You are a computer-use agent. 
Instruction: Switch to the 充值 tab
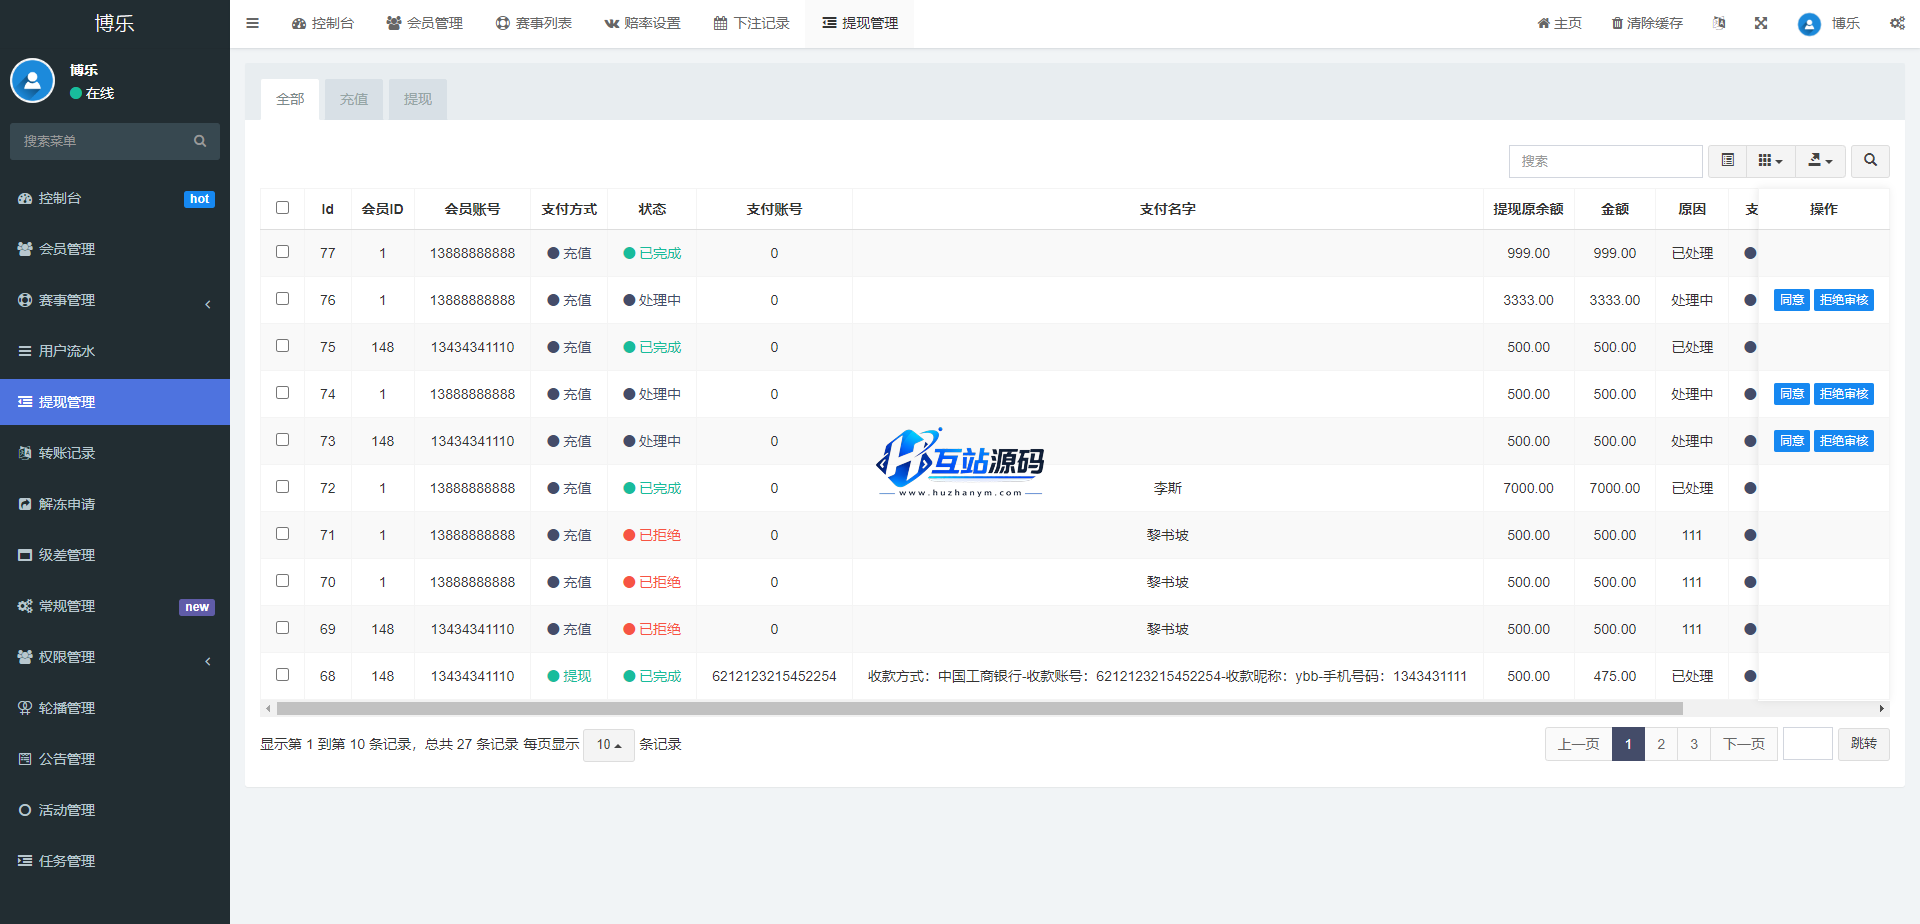[354, 100]
